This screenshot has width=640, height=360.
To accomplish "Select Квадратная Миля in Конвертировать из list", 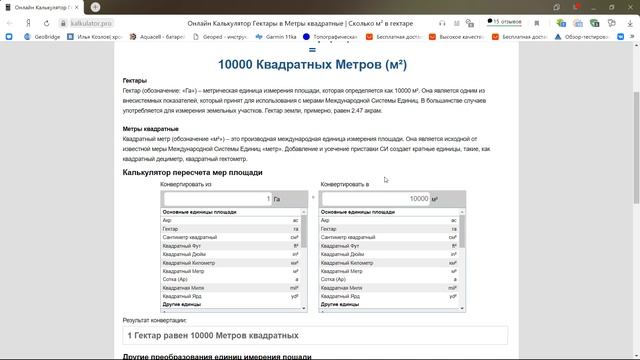I will (x=231, y=288).
